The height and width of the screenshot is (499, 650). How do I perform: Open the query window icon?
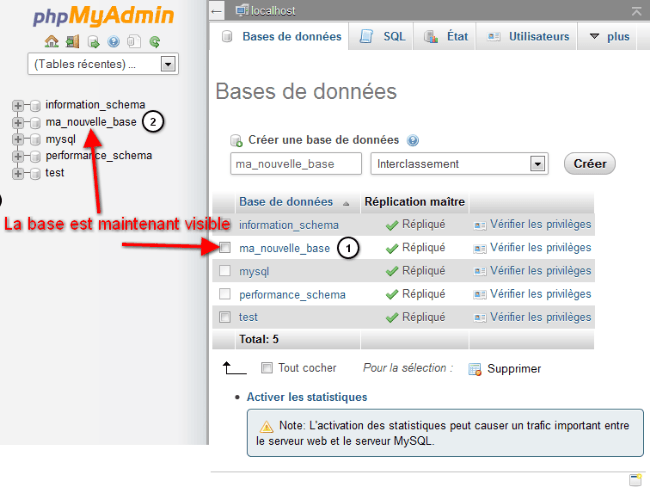click(x=94, y=41)
